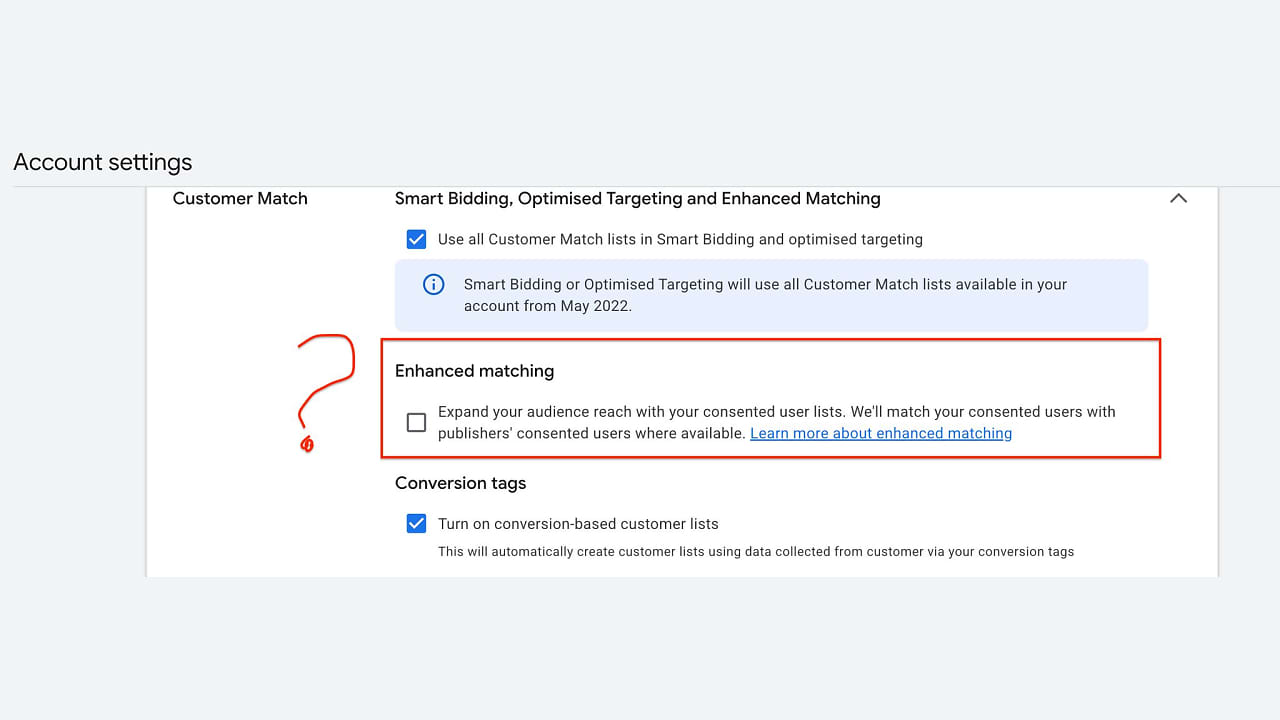Viewport: 1280px width, 720px height.
Task: Click the 'Expand your audience reach' description
Action: (x=776, y=422)
